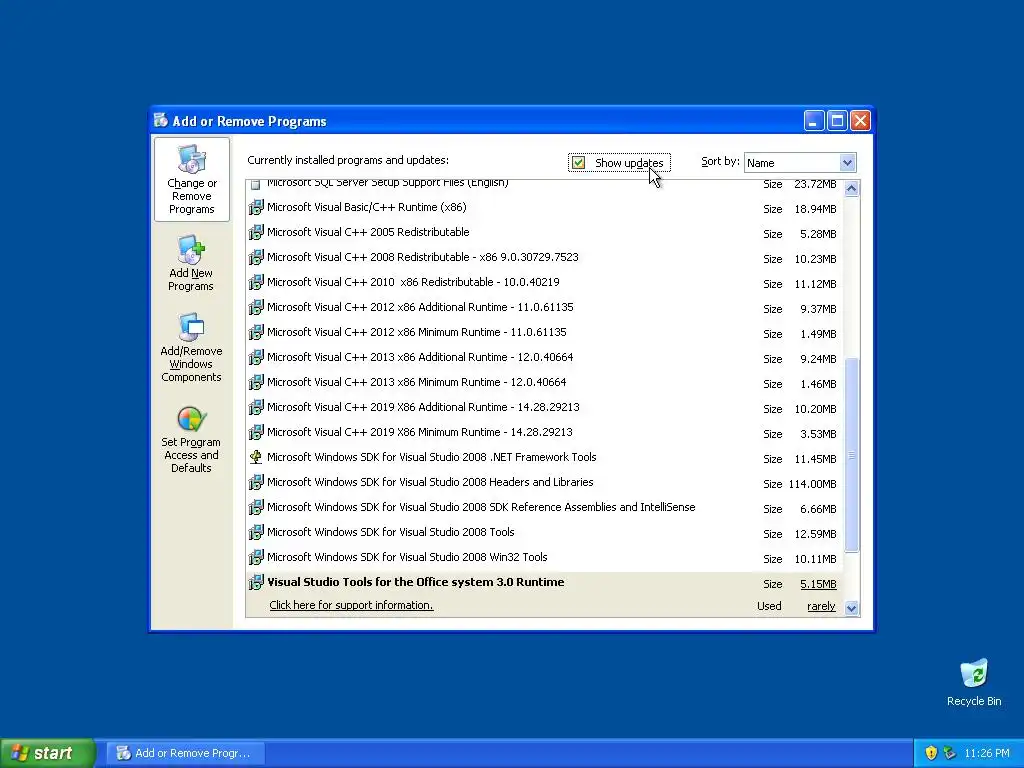
Task: Click Visual Studio Tools for Office system 3.0 Runtime
Action: (415, 583)
